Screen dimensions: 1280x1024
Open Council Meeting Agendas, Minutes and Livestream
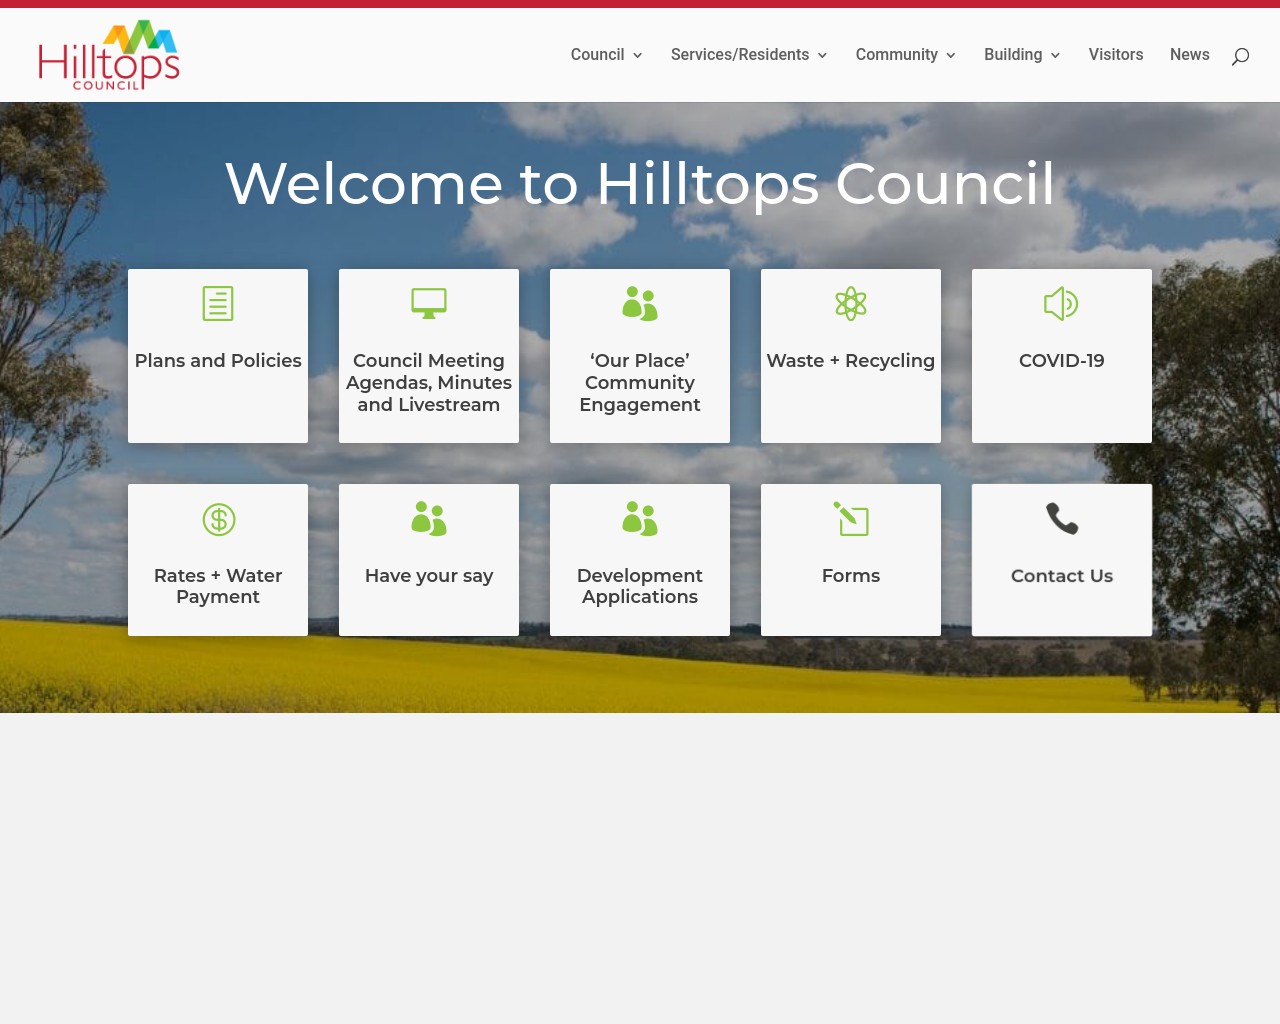click(429, 382)
